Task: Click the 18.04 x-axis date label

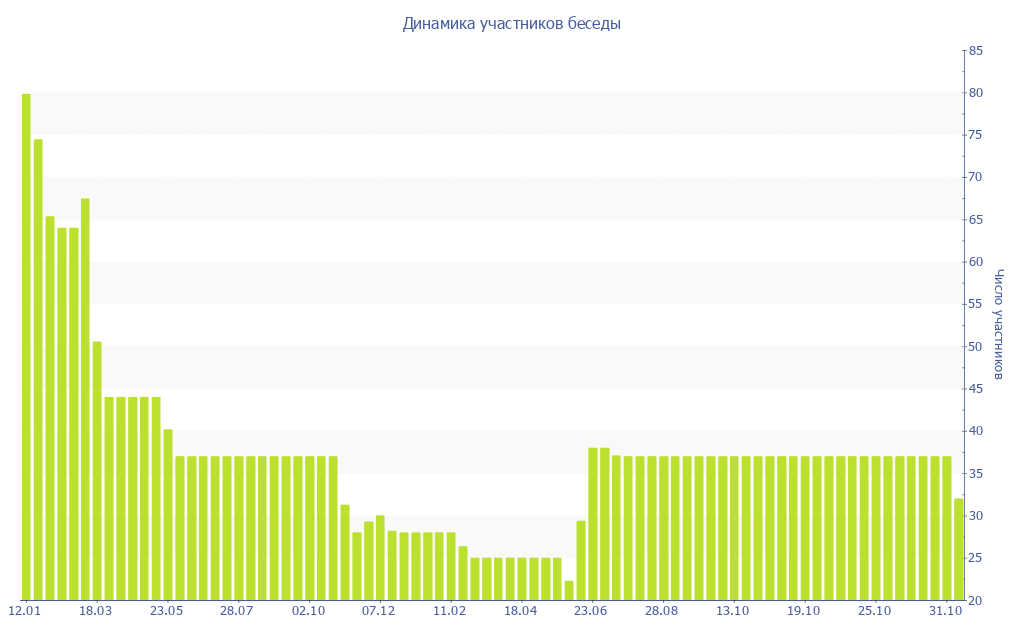Action: click(521, 610)
